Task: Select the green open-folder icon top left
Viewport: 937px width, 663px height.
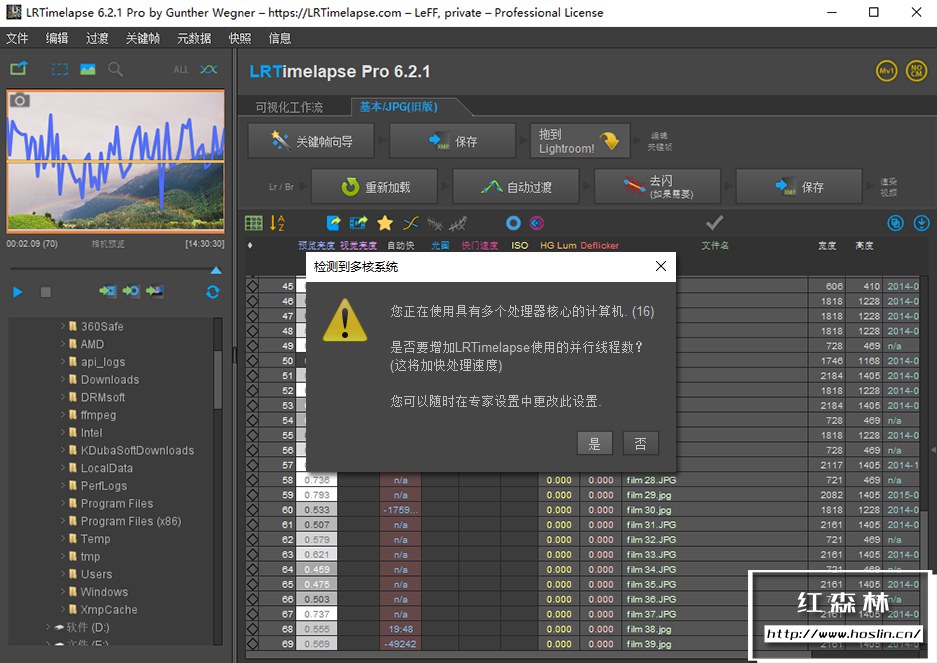Action: (x=19, y=68)
